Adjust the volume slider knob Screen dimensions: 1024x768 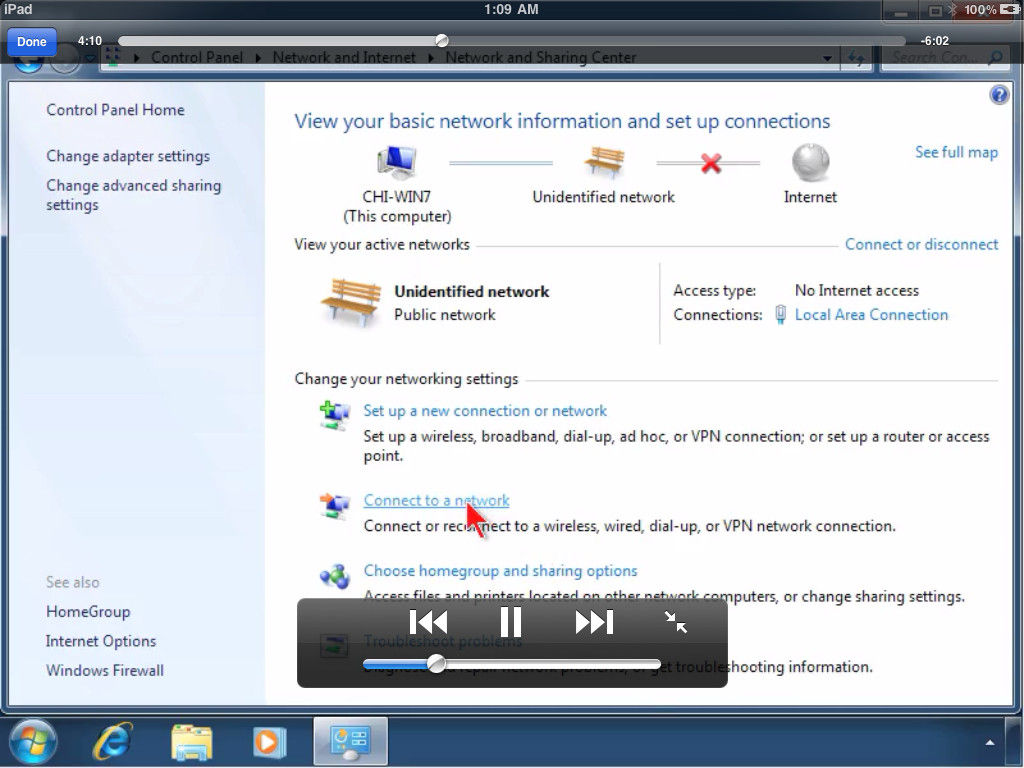click(x=436, y=665)
